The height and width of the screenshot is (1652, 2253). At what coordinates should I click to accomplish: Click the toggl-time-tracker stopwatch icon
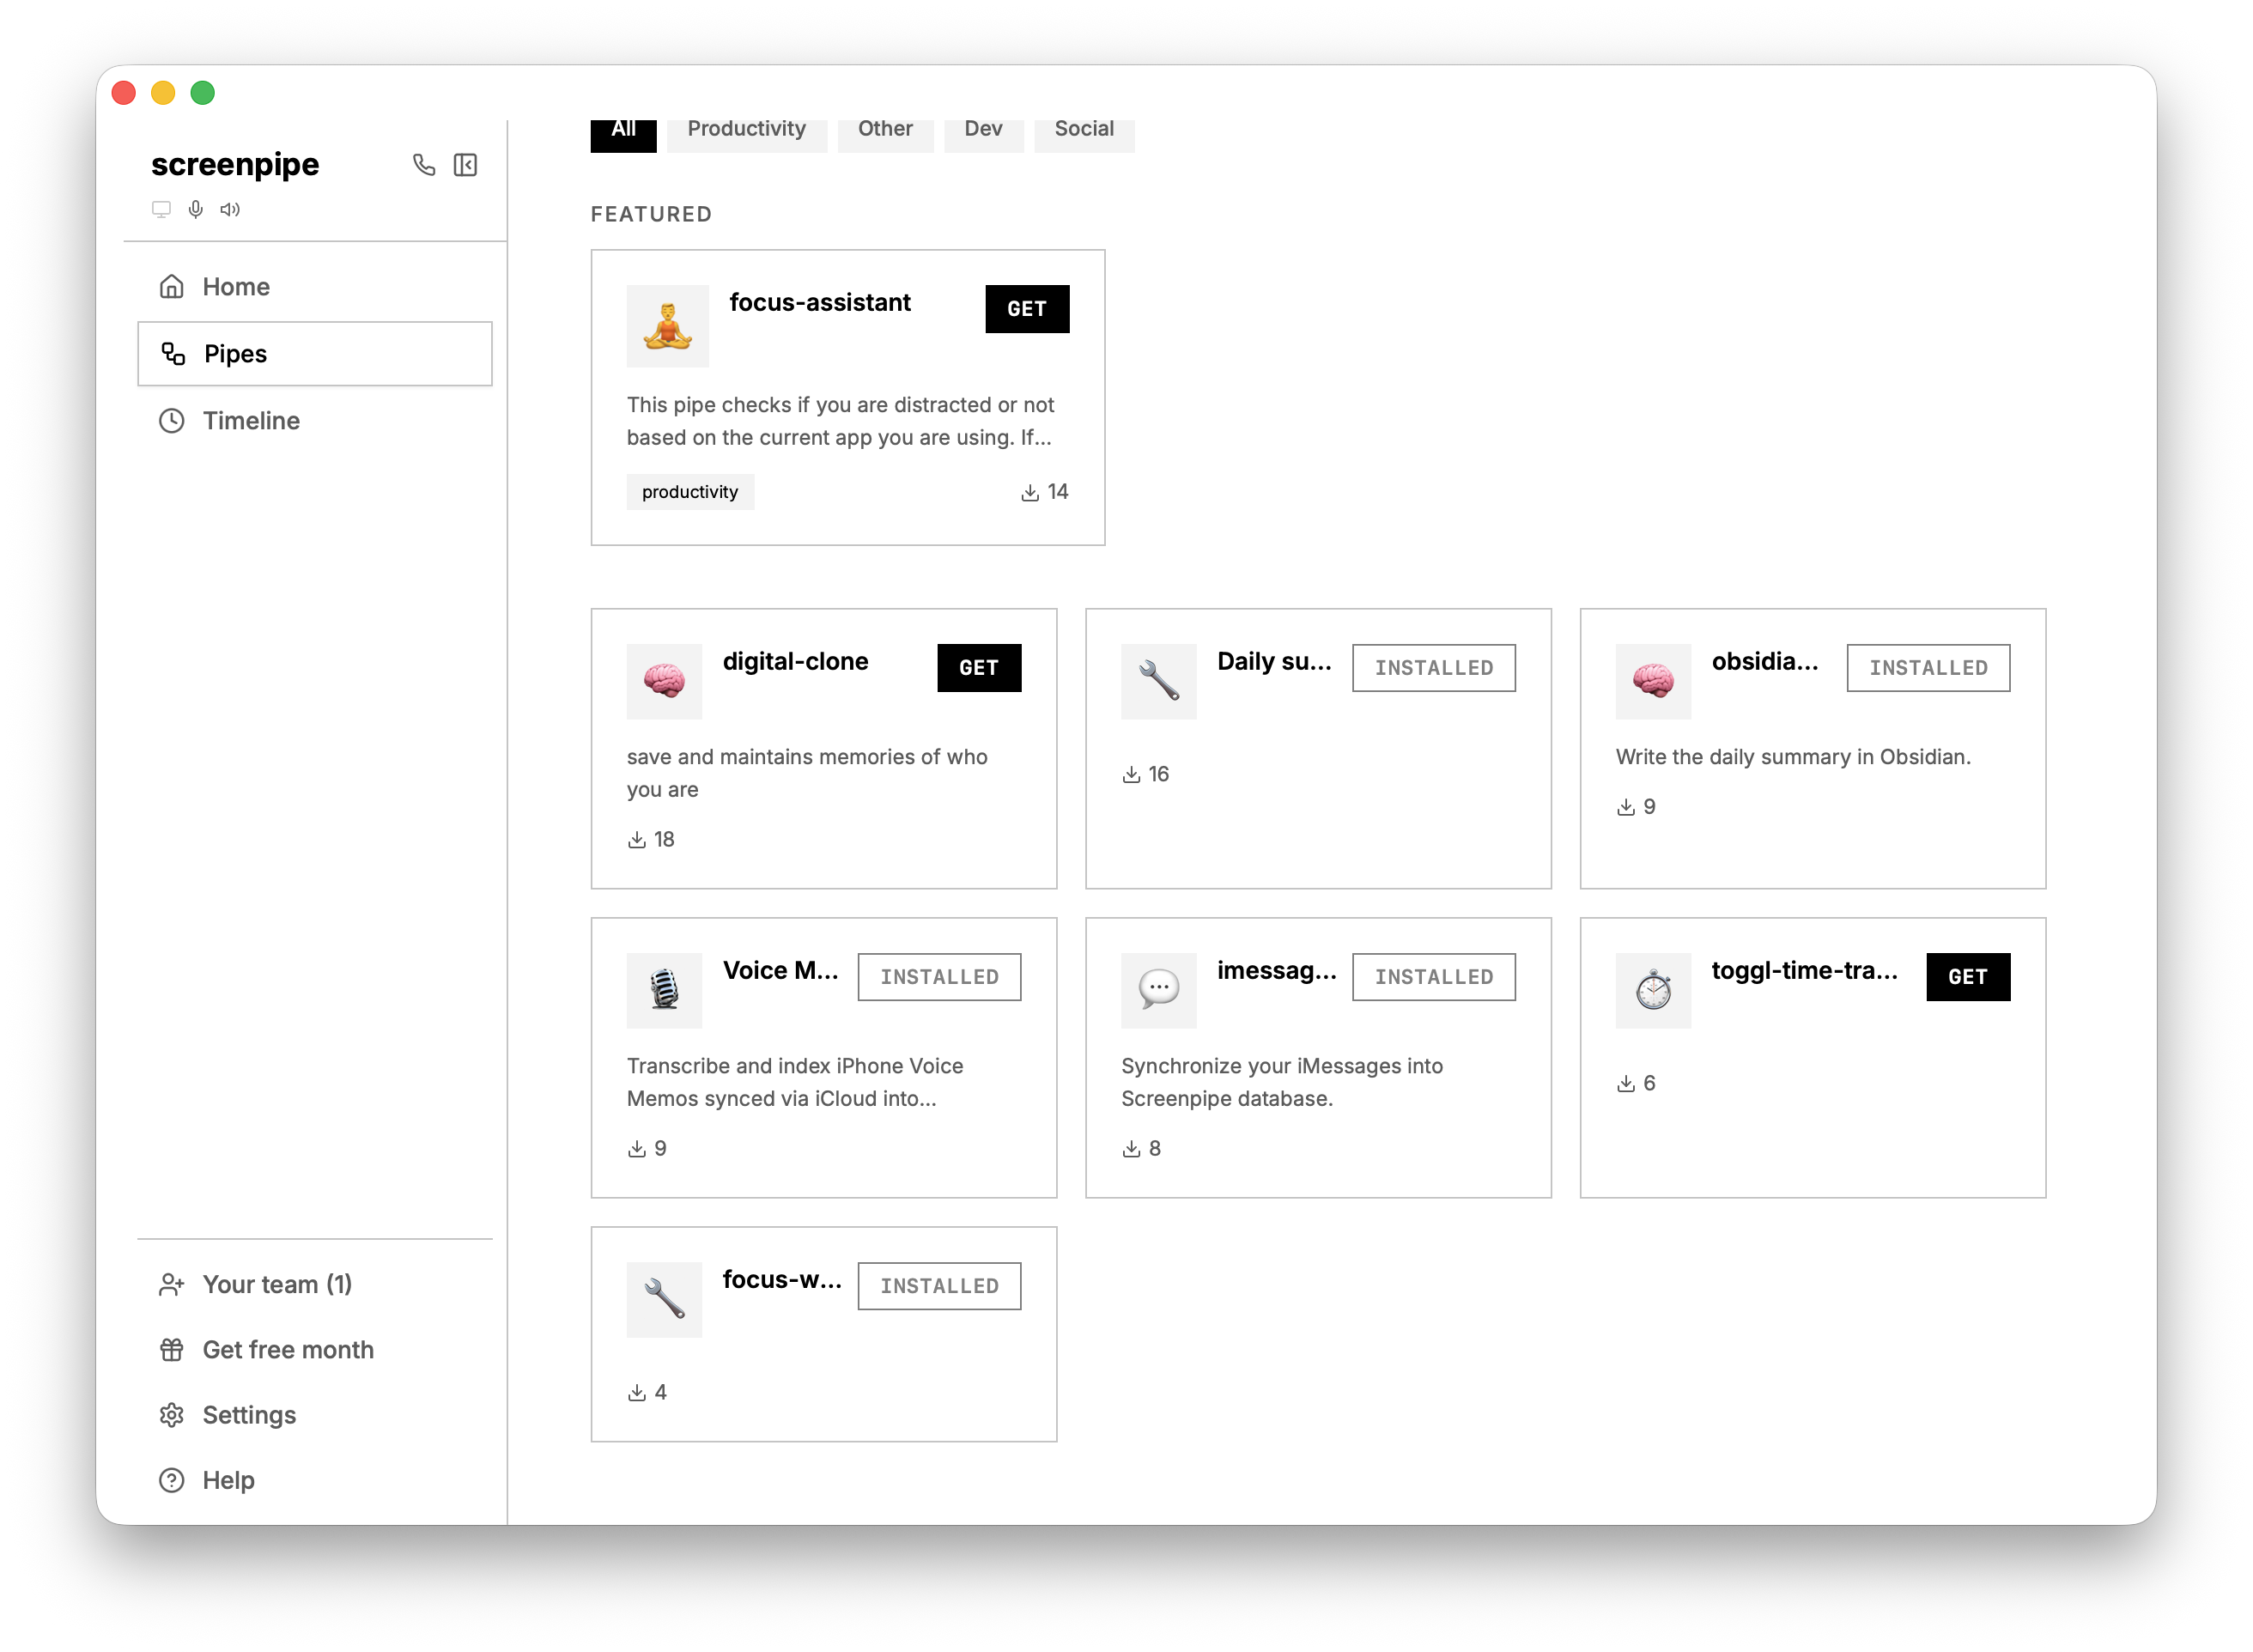click(x=1653, y=990)
